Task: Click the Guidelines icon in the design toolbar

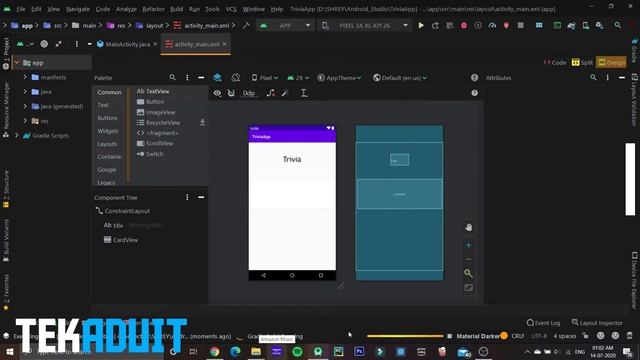Action: (304, 93)
